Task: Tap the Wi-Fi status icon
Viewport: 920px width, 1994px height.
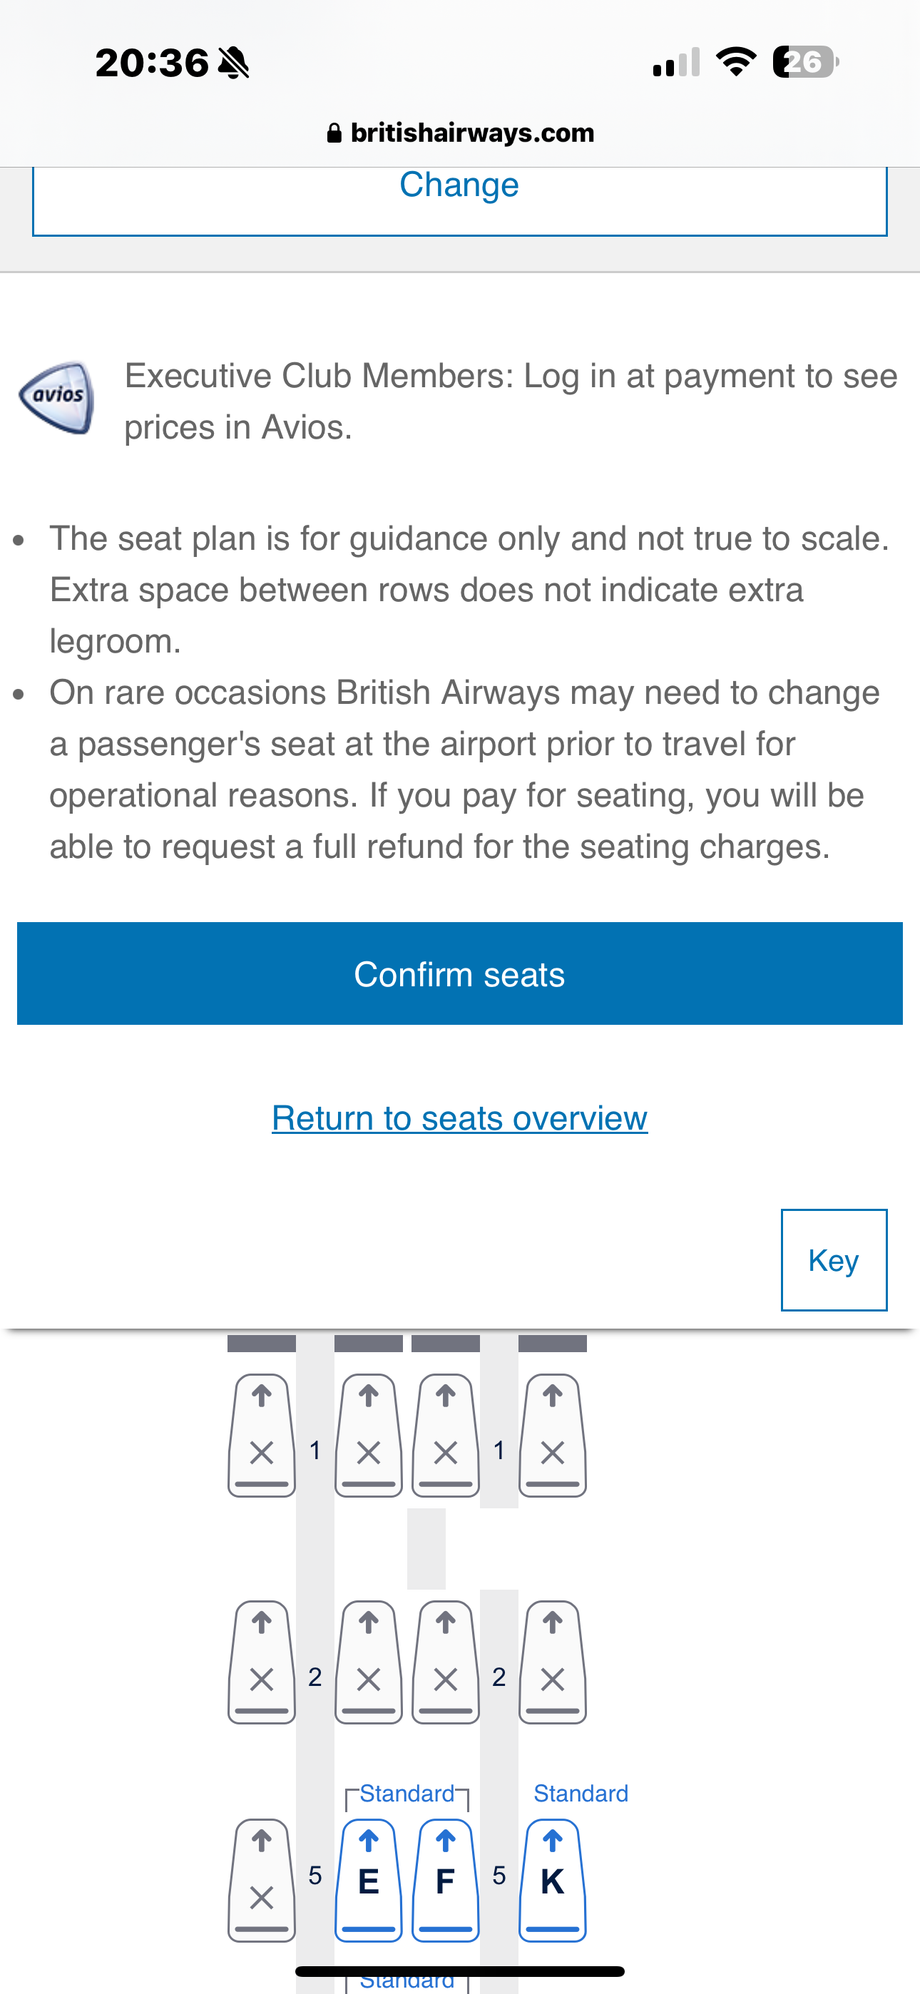Action: tap(736, 63)
